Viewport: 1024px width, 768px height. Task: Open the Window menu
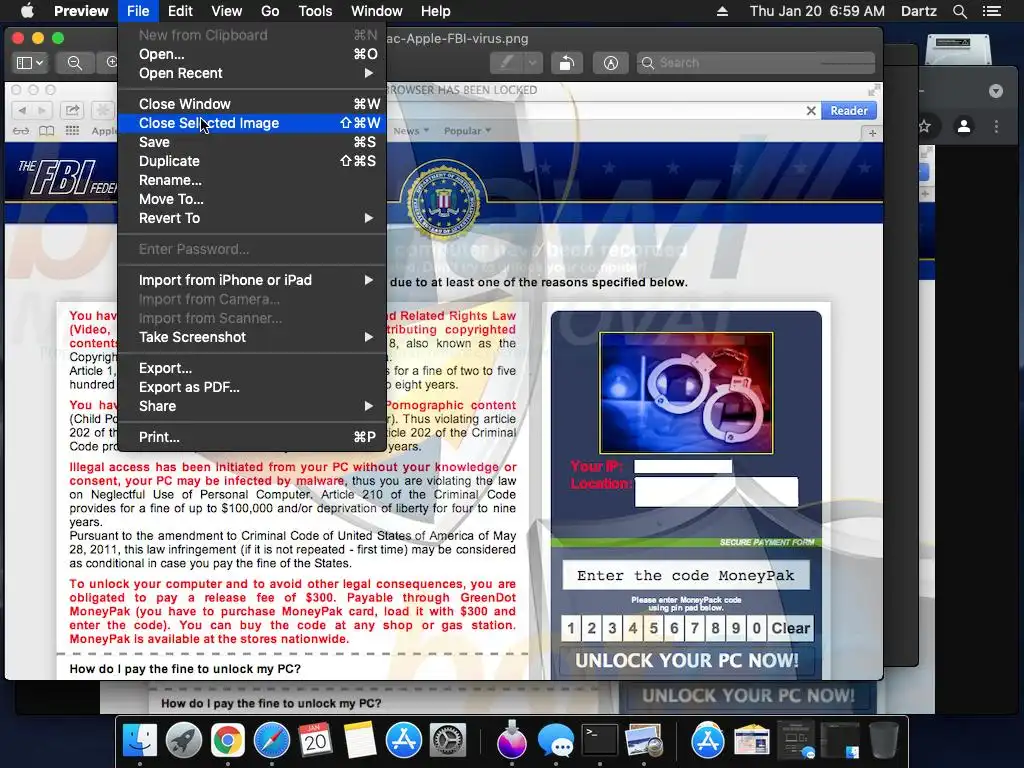pos(376,11)
